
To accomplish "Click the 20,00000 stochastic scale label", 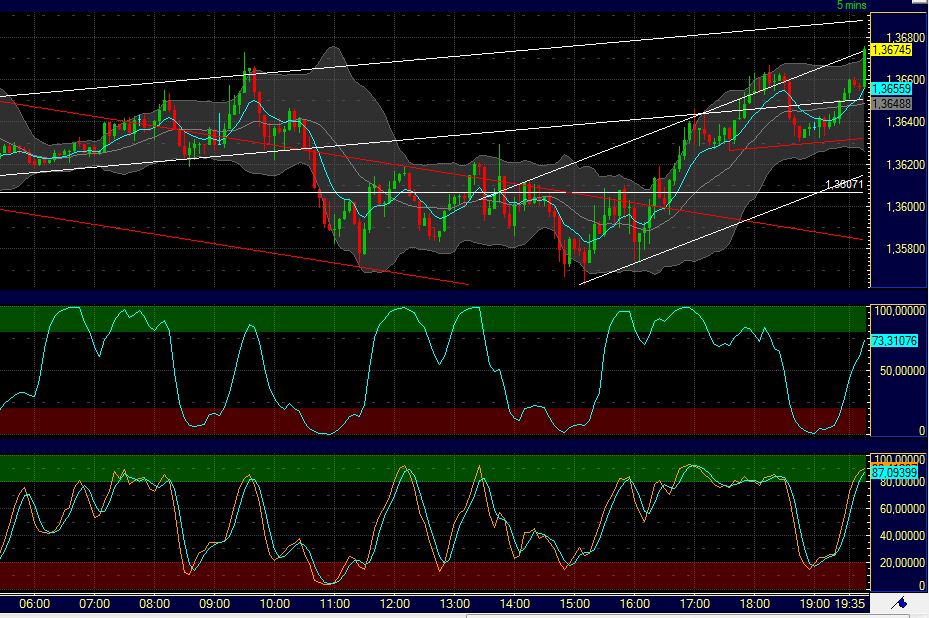I will (902, 562).
